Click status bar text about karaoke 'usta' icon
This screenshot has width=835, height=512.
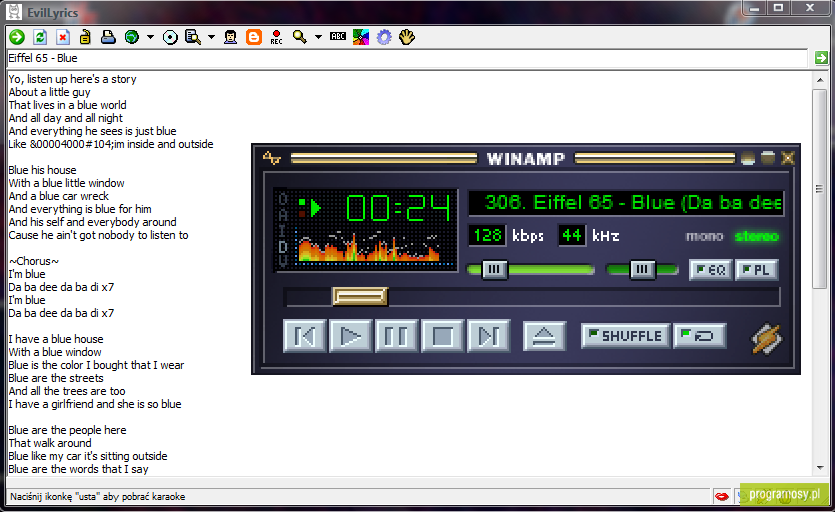click(97, 497)
